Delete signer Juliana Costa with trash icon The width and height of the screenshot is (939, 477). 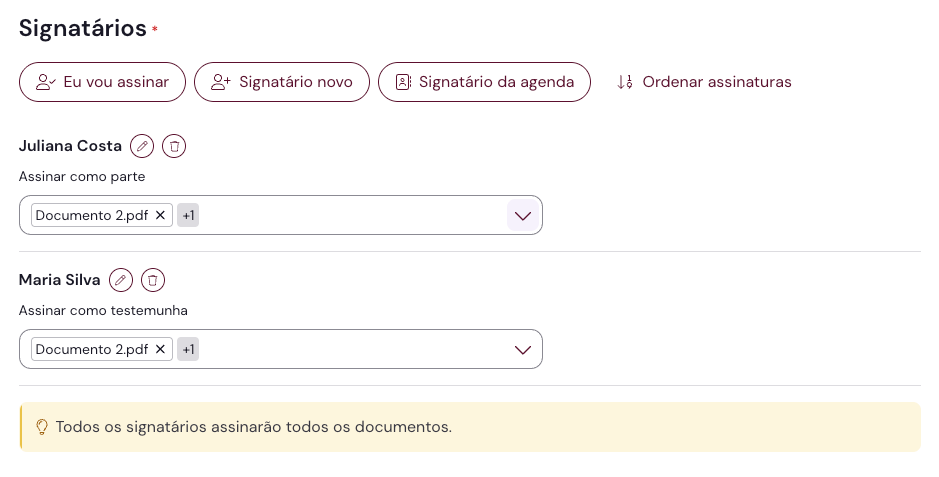174,147
